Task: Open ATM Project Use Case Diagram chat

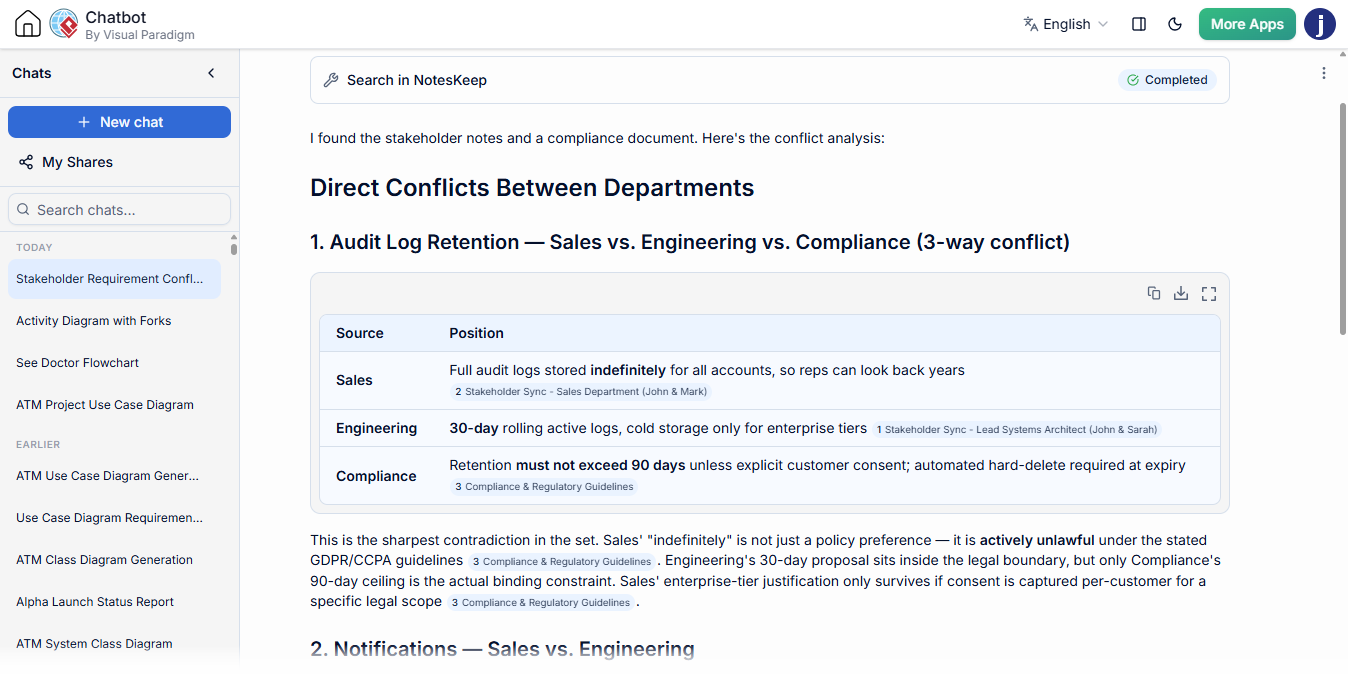Action: (x=114, y=405)
